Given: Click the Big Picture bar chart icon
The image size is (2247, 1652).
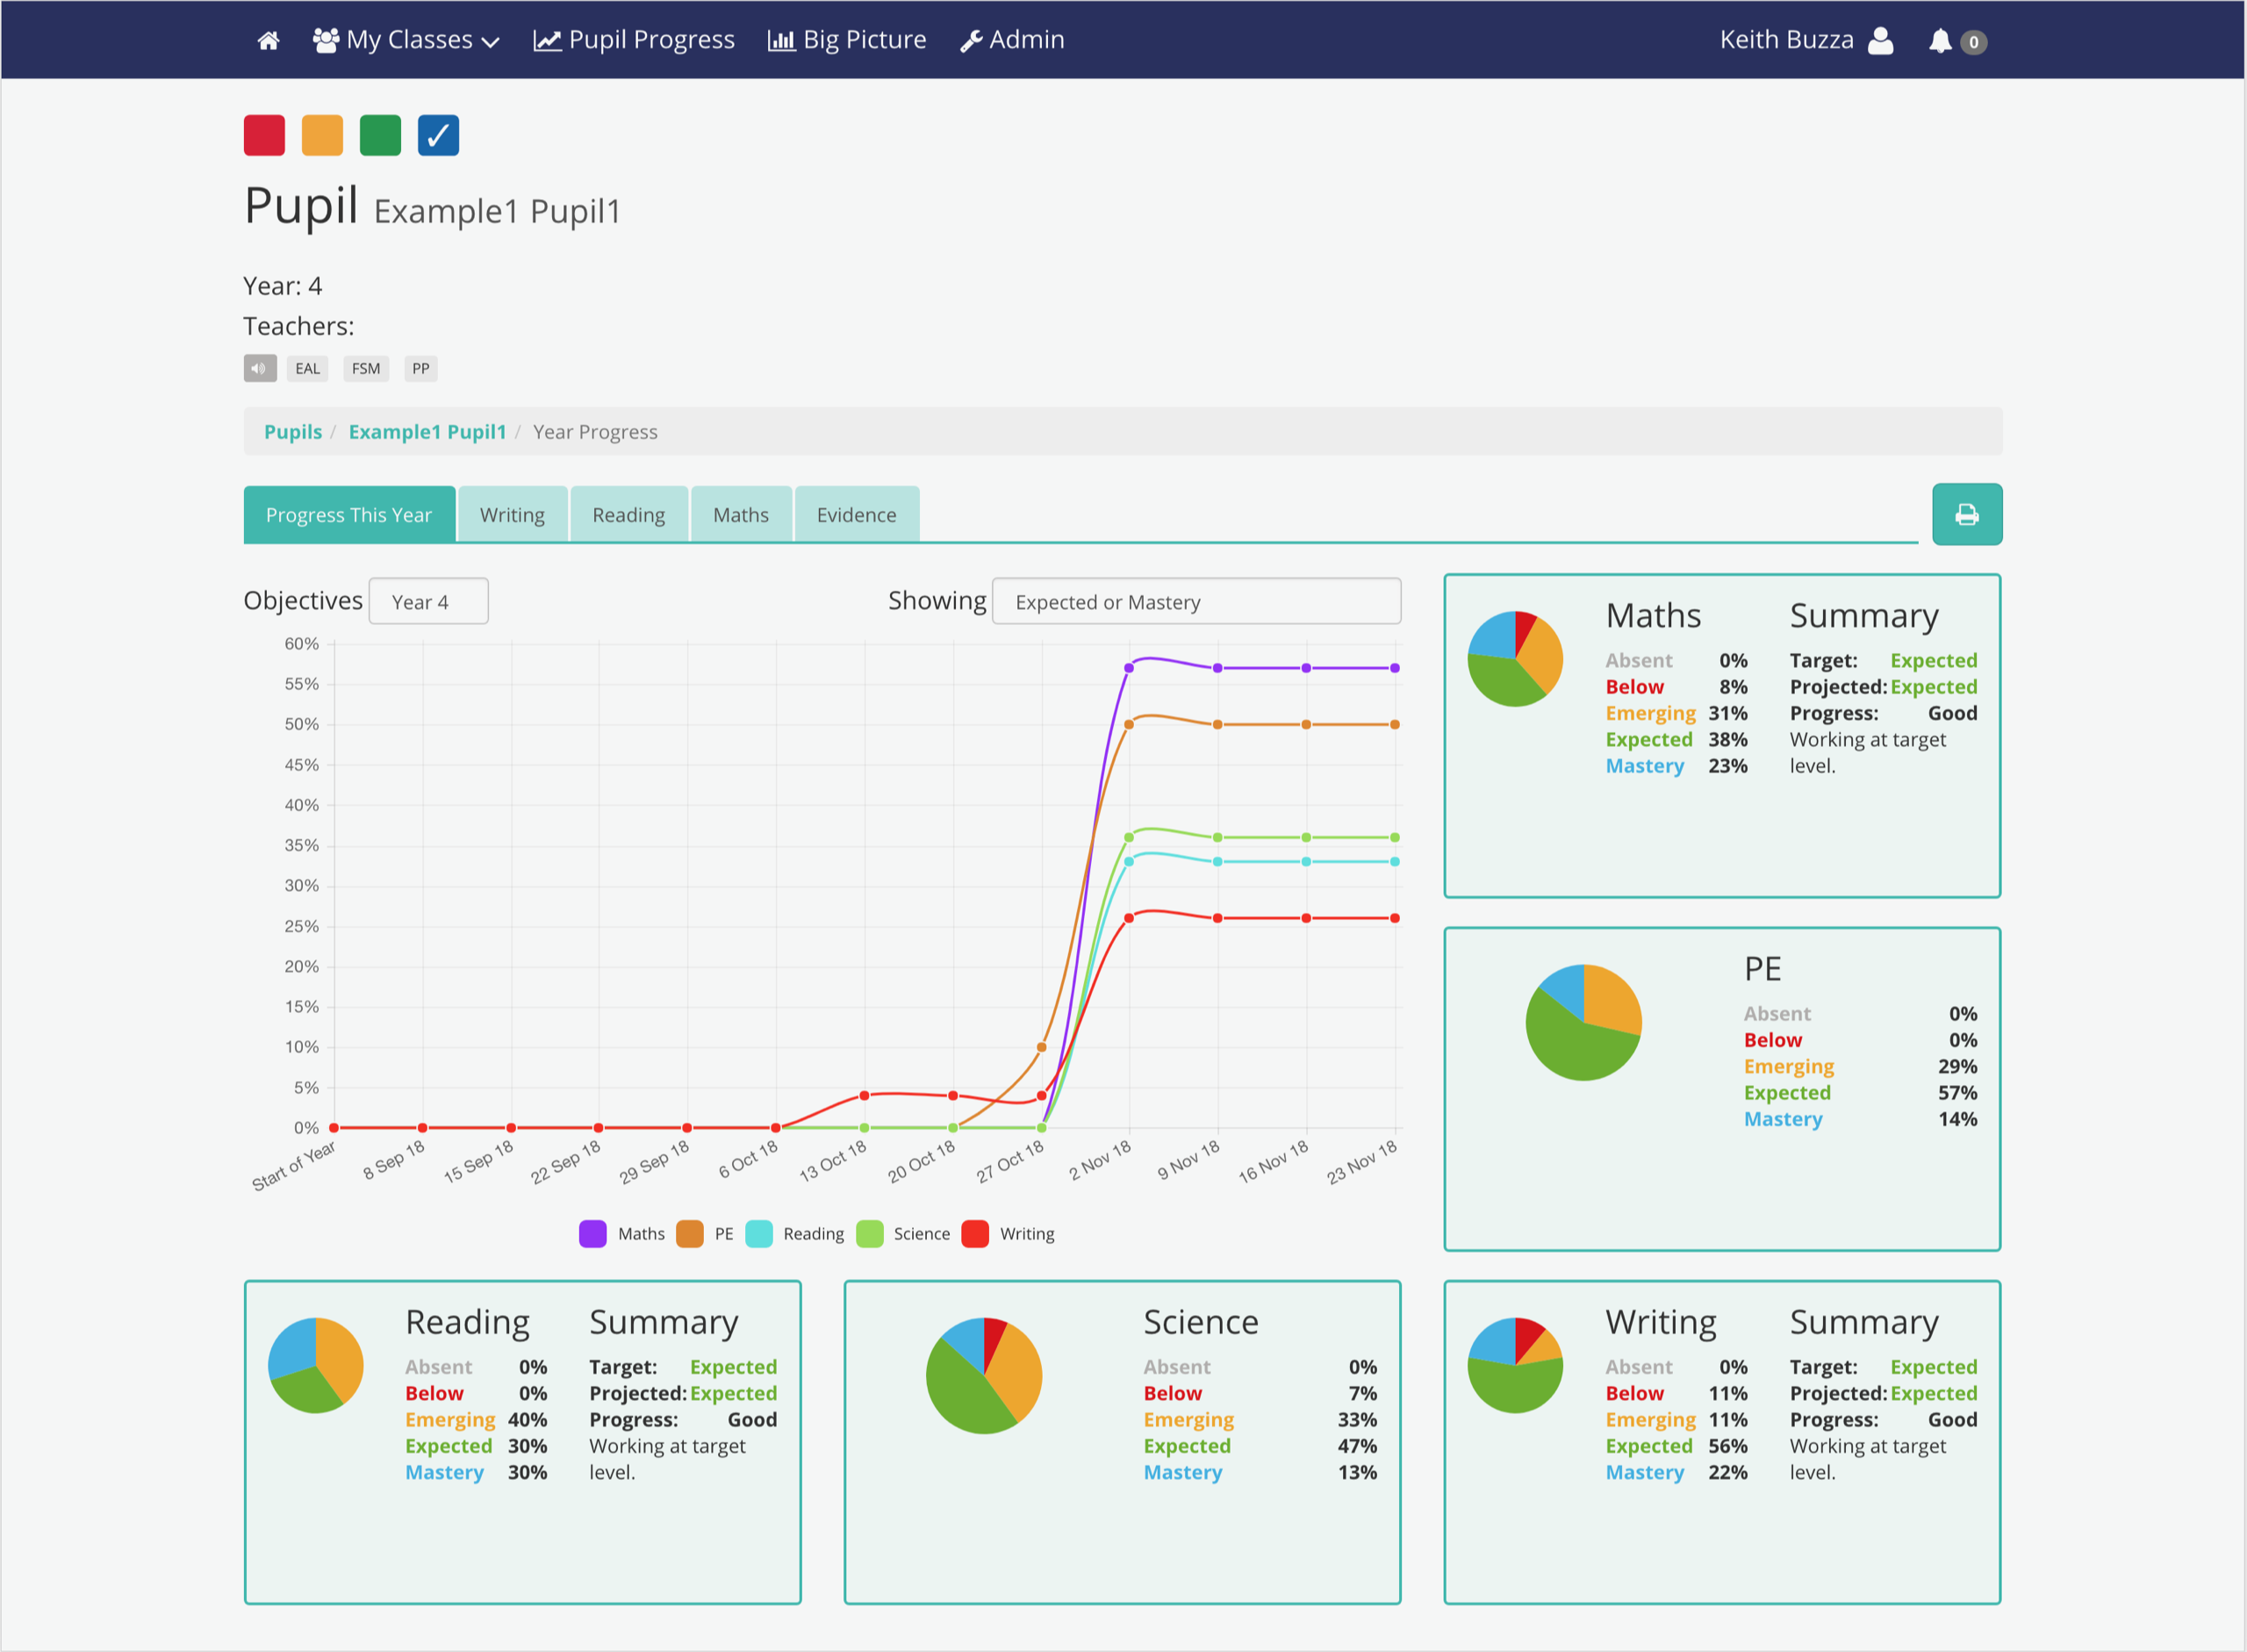Looking at the screenshot, I should [782, 40].
